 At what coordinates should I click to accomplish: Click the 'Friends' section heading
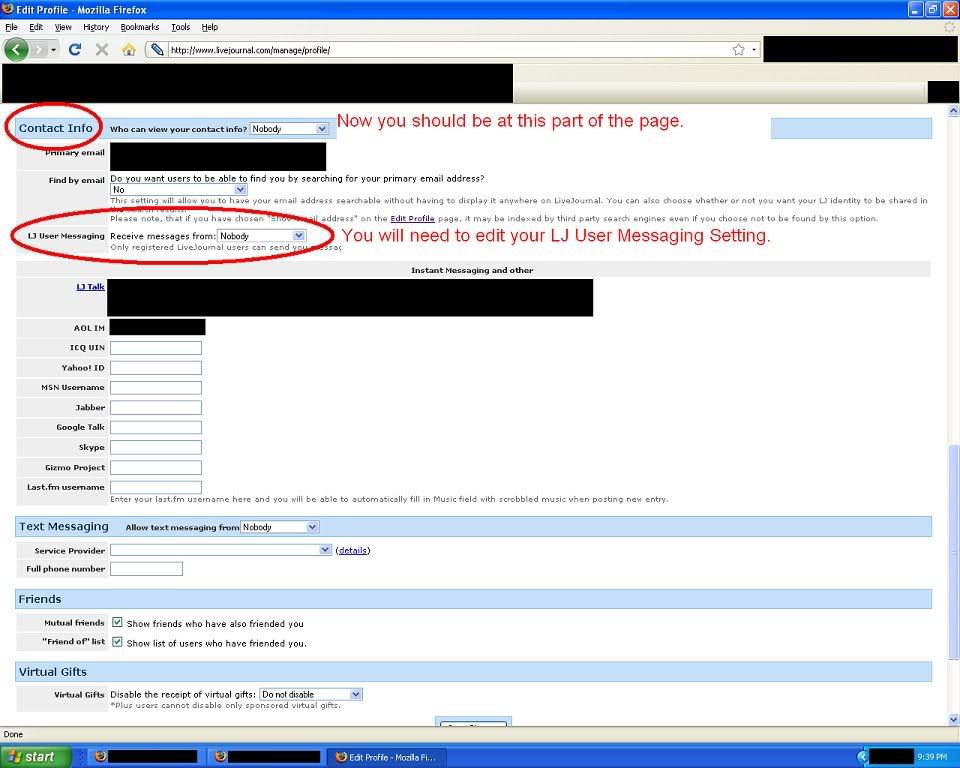point(40,599)
